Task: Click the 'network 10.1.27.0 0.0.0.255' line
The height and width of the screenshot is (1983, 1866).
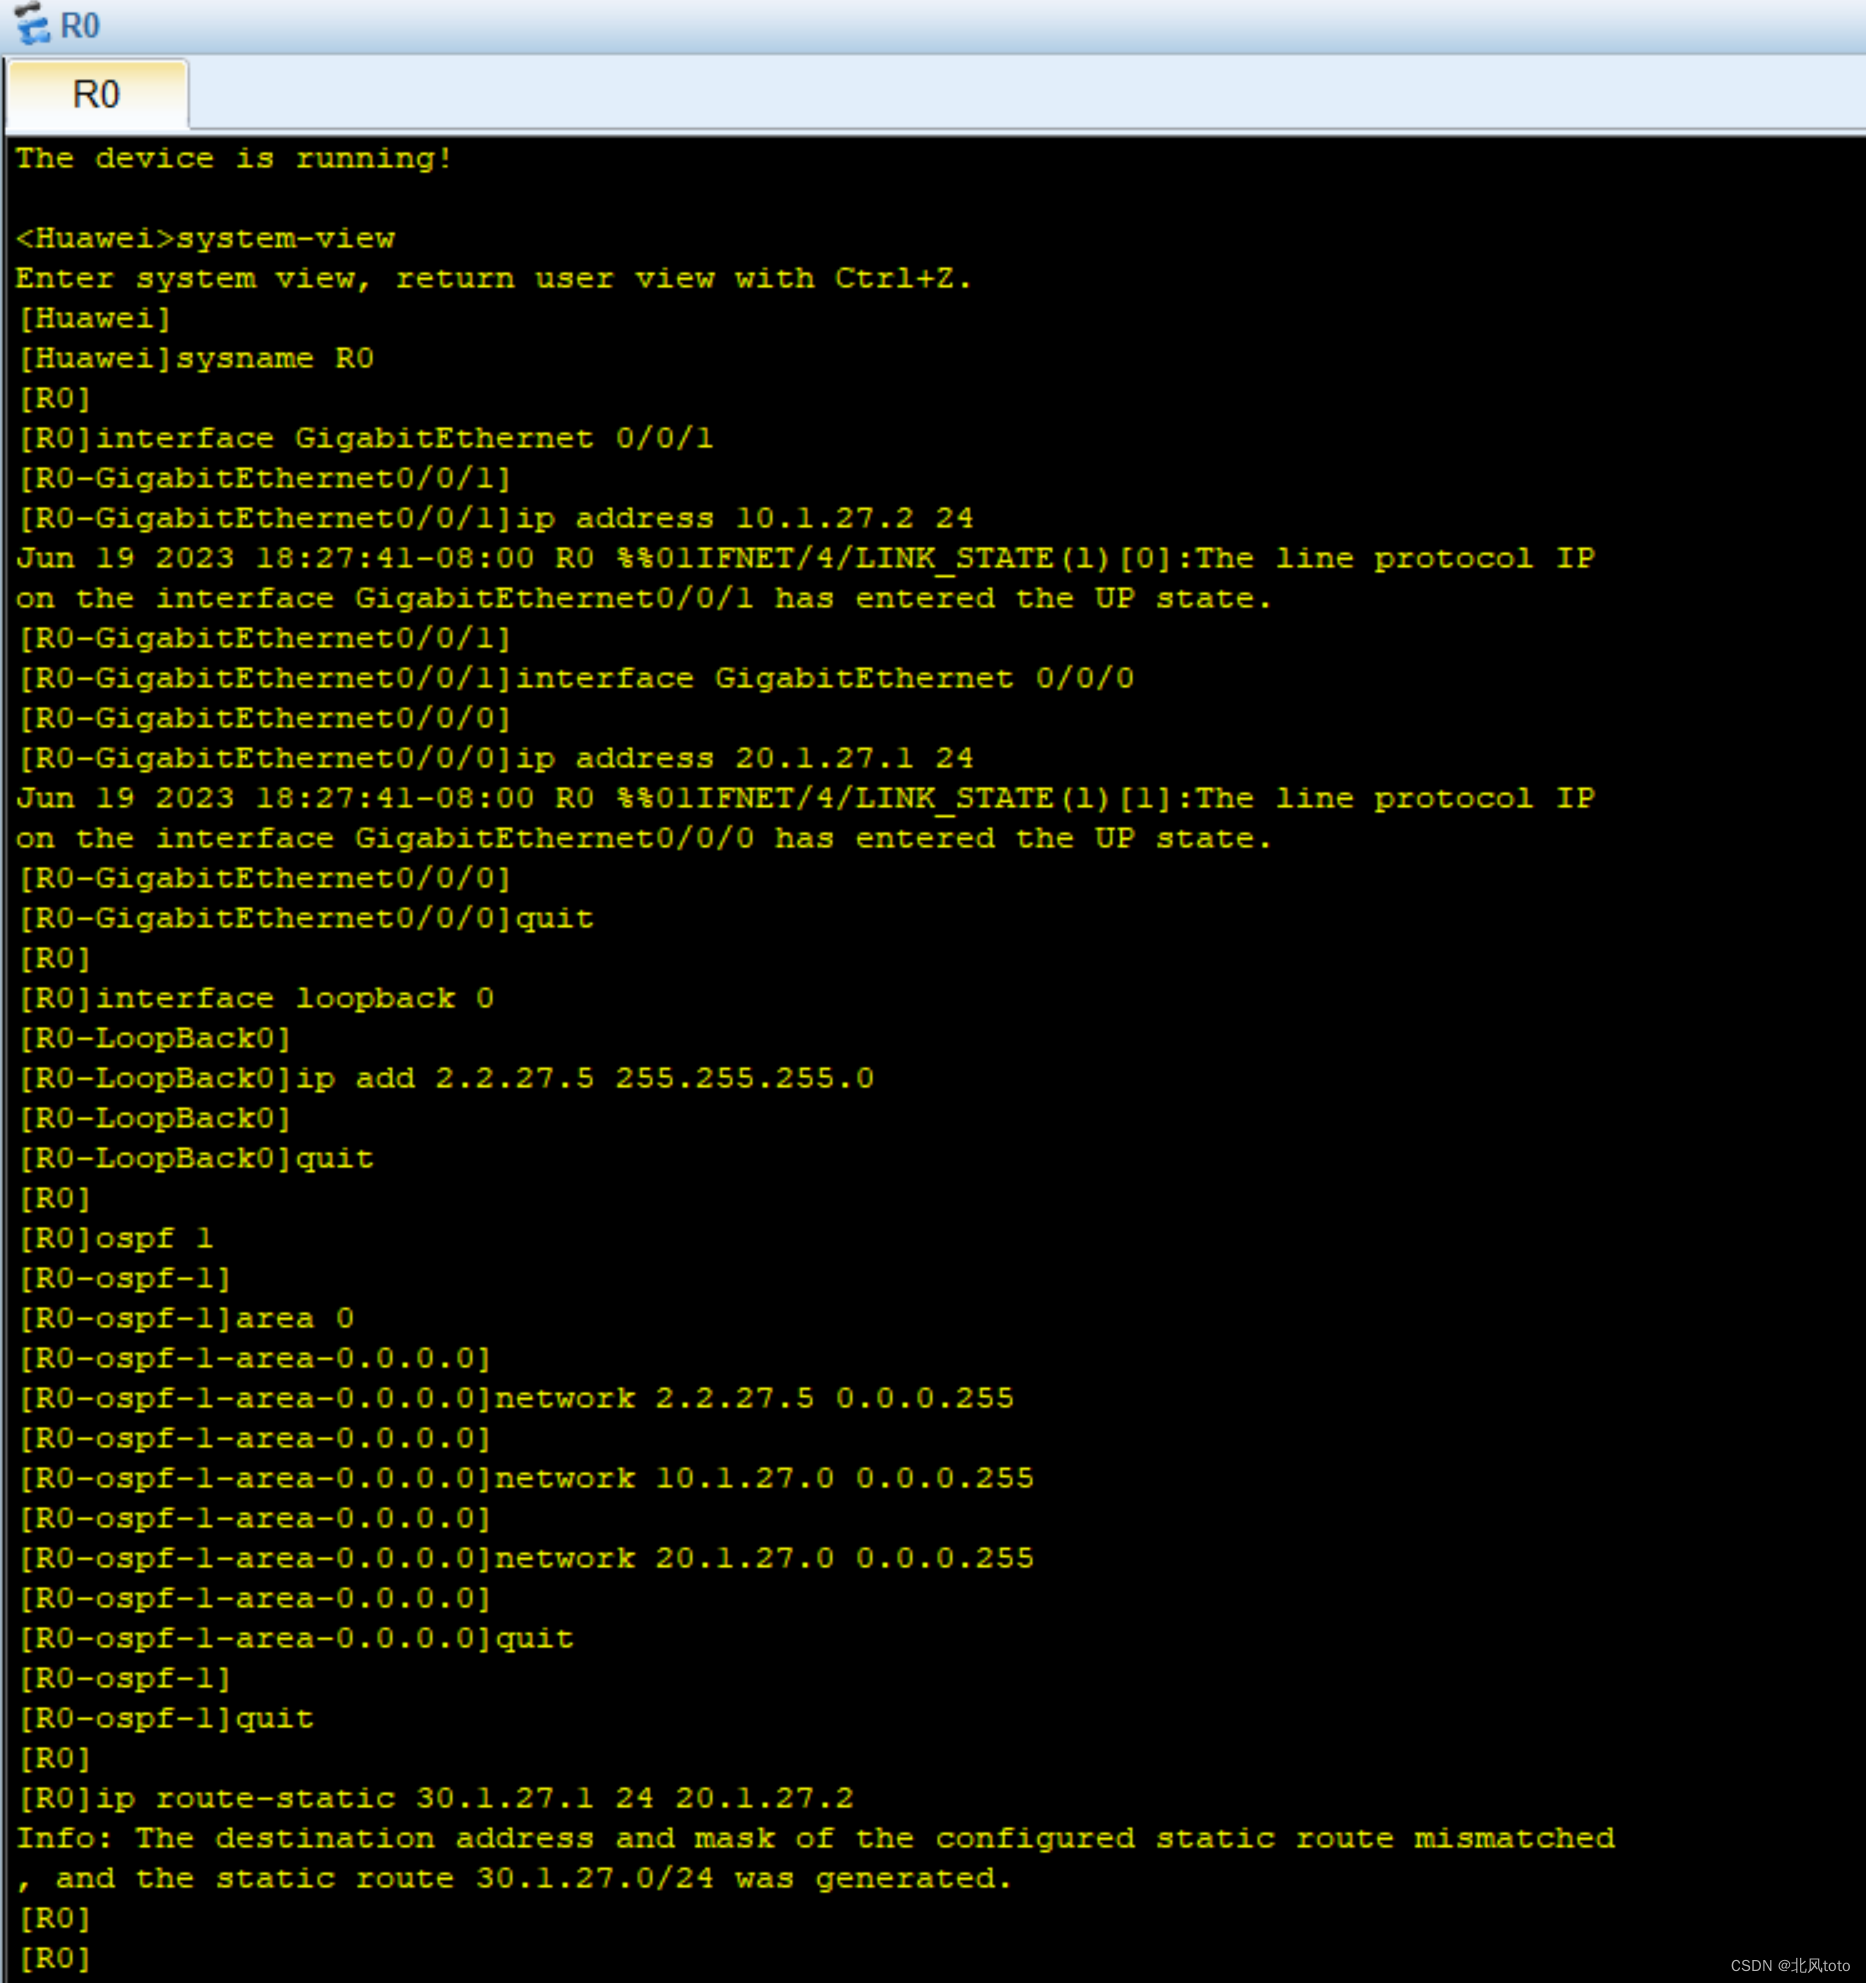Action: (x=525, y=1478)
